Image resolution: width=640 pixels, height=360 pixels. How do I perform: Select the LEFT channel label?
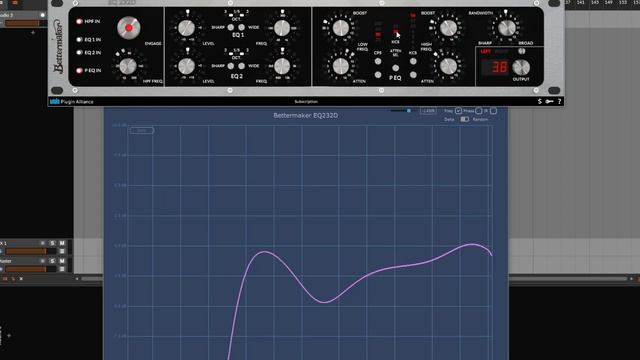486,51
